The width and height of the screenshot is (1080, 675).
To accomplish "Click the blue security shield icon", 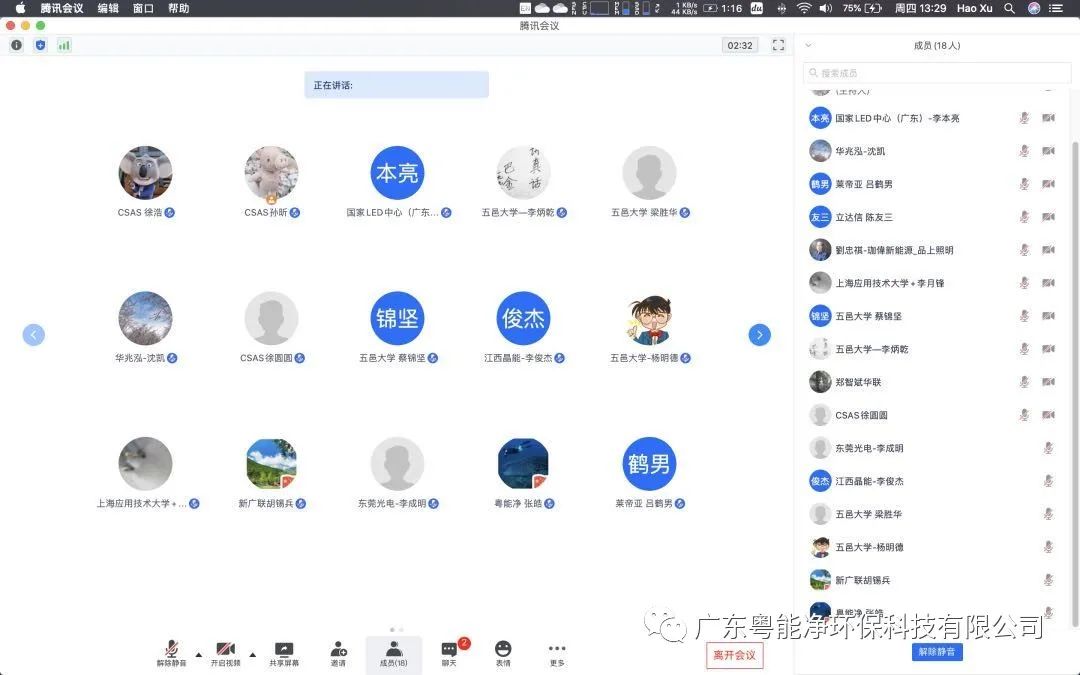I will (40, 45).
